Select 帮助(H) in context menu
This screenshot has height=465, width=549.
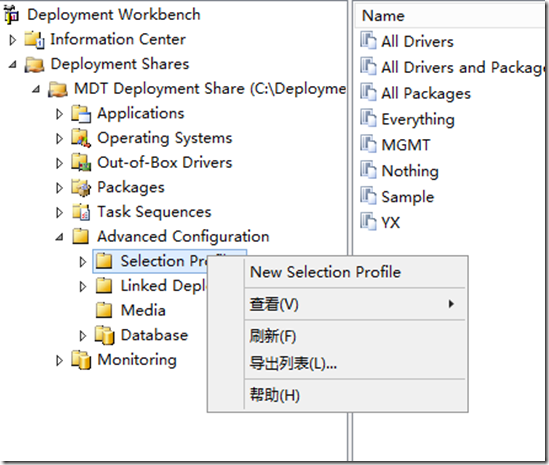pos(338,395)
